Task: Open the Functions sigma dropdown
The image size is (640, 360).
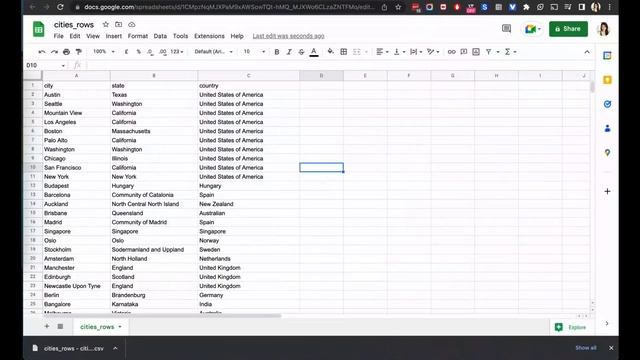Action: pos(510,52)
